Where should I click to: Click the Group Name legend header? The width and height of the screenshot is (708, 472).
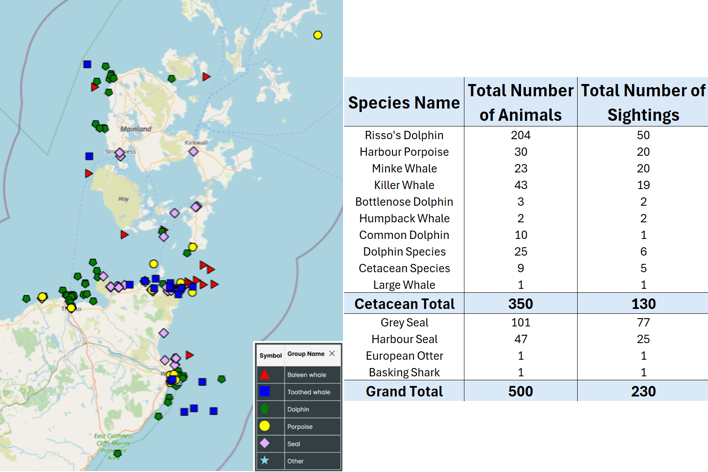[305, 354]
